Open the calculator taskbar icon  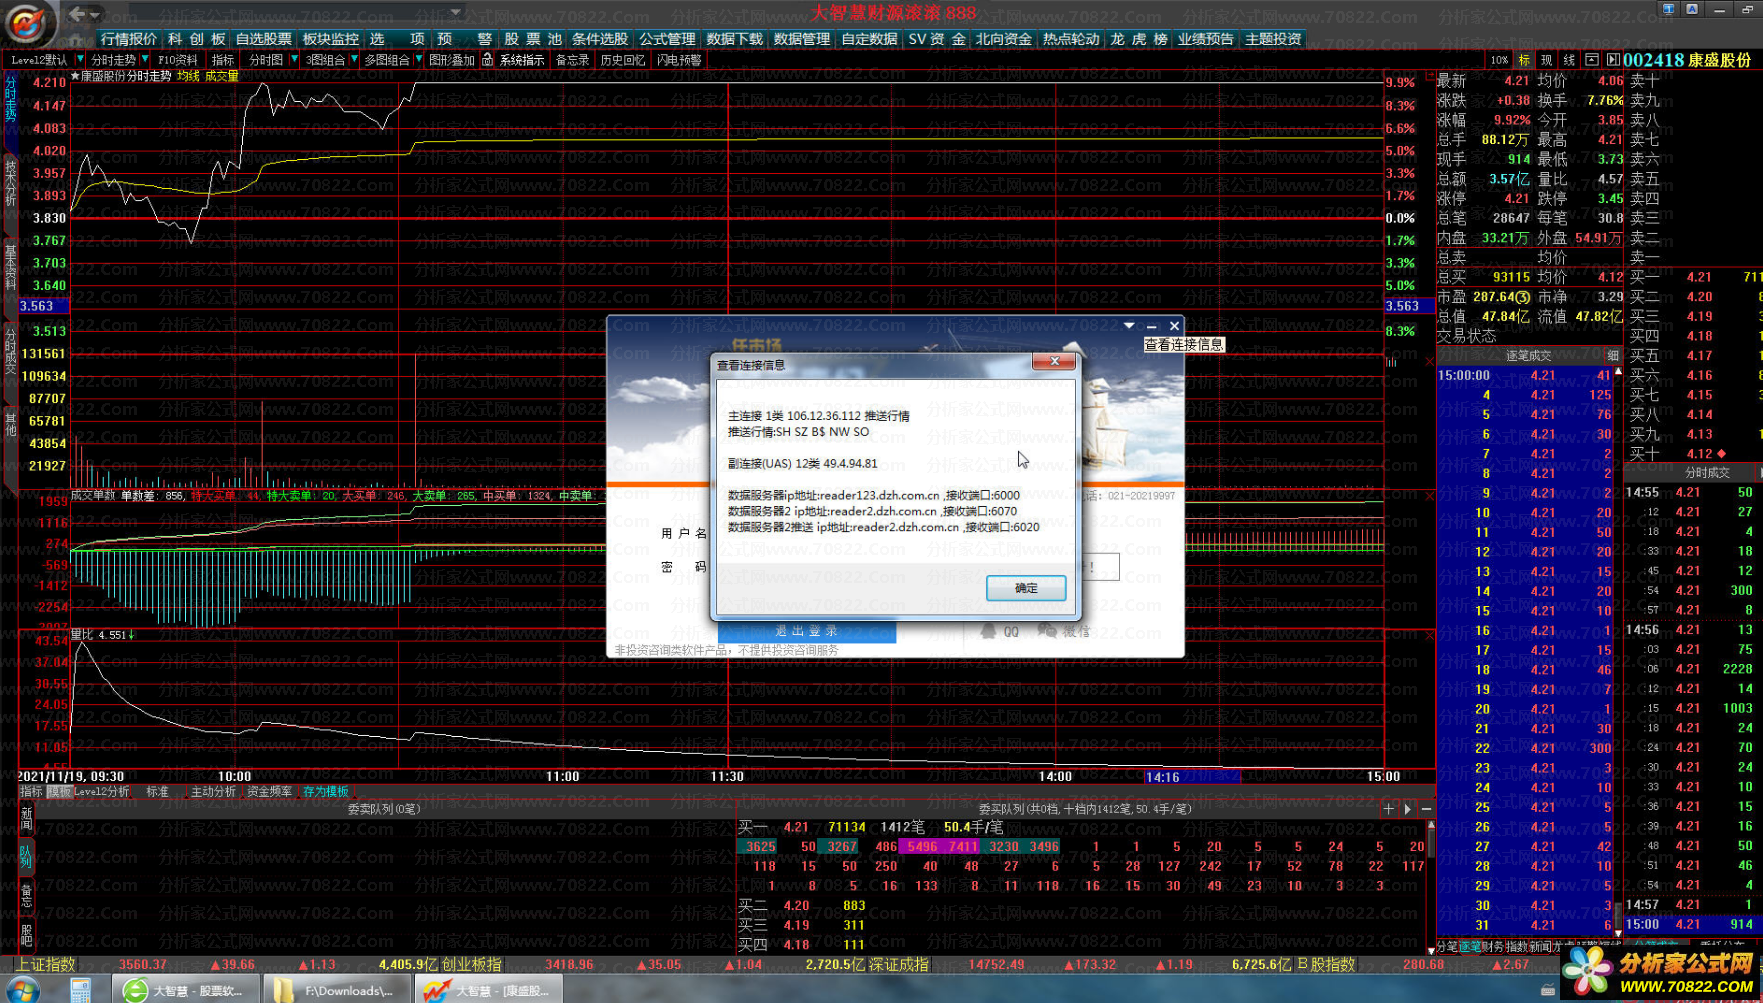point(80,990)
